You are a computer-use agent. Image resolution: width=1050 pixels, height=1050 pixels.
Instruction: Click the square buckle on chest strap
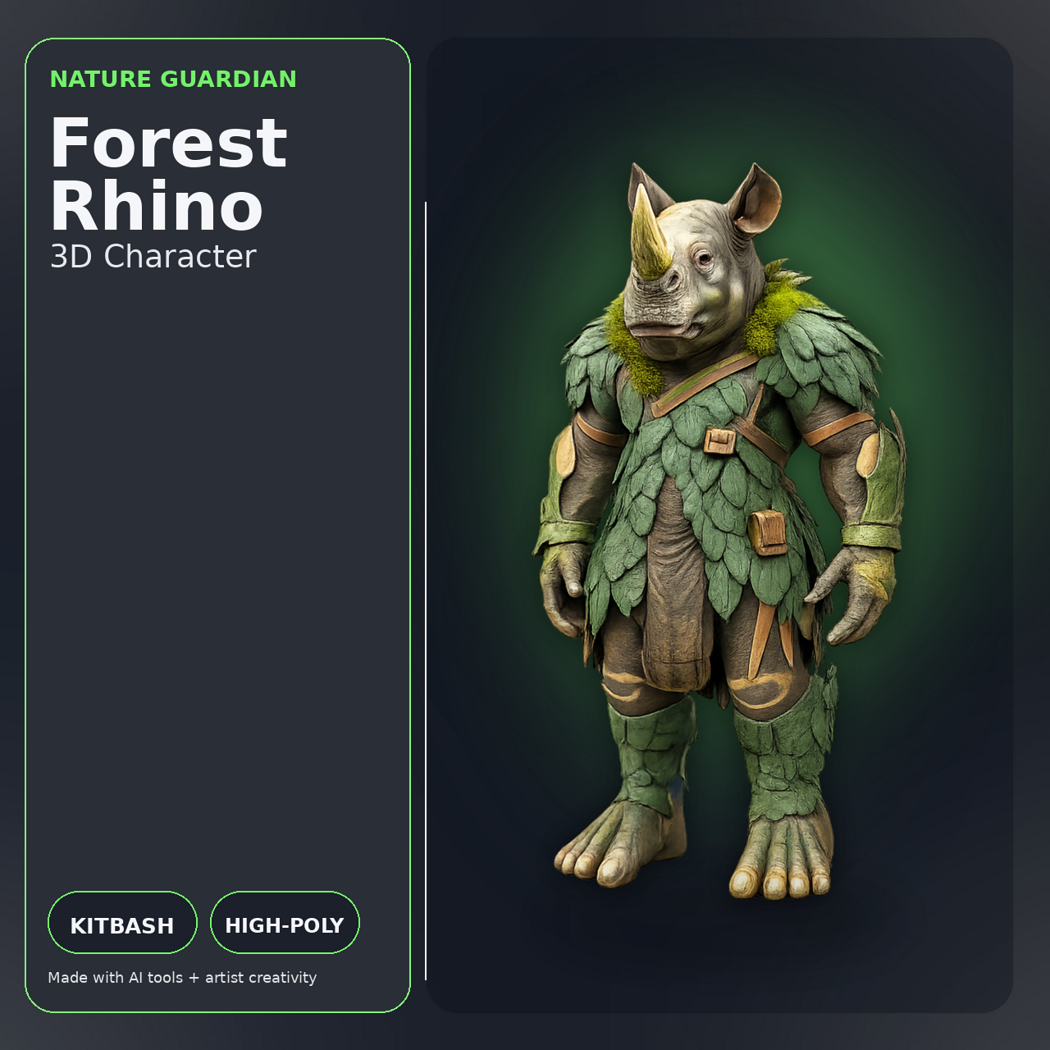(x=720, y=441)
